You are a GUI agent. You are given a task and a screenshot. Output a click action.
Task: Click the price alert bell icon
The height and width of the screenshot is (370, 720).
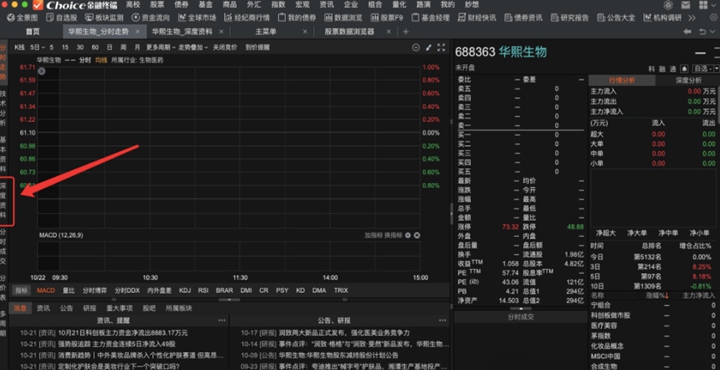(684, 68)
